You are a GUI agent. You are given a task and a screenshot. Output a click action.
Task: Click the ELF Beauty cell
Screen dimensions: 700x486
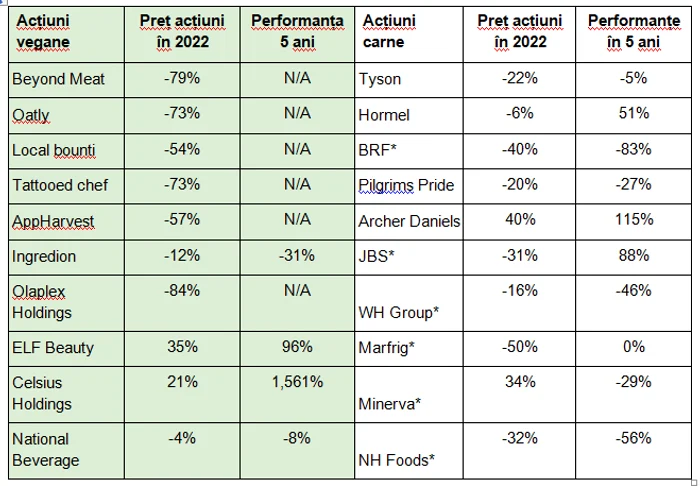(x=66, y=349)
